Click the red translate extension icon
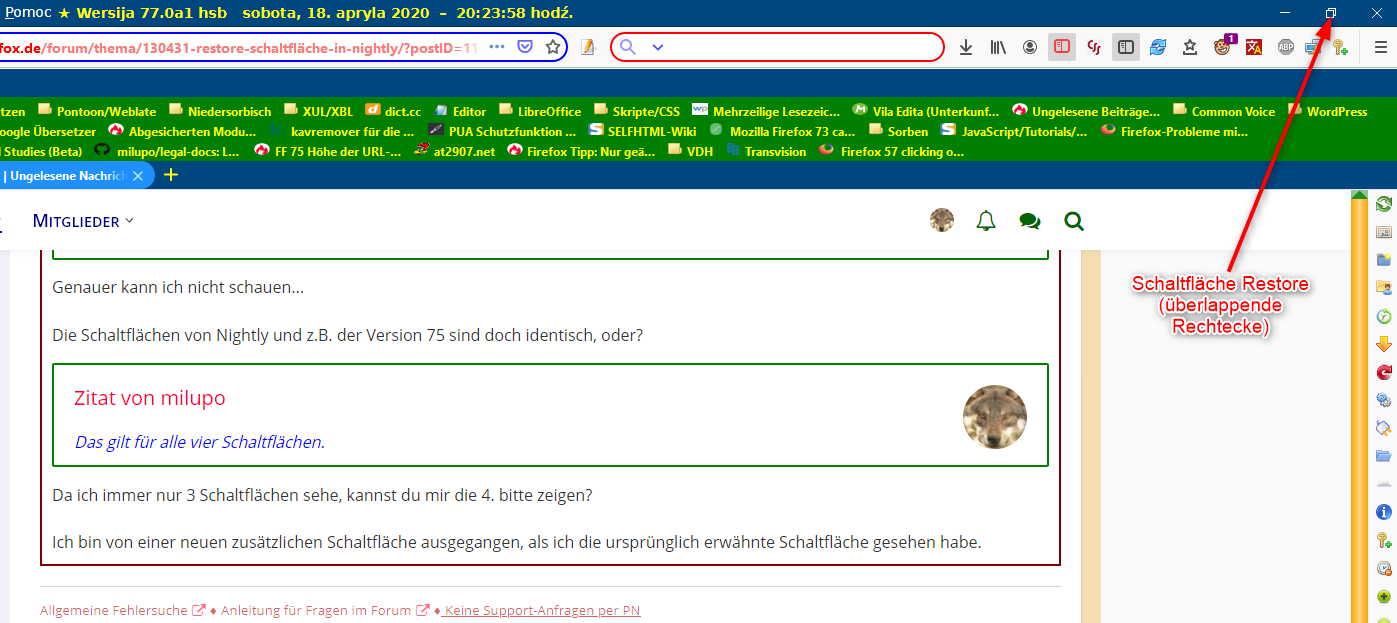The width and height of the screenshot is (1397, 623). 1254,47
